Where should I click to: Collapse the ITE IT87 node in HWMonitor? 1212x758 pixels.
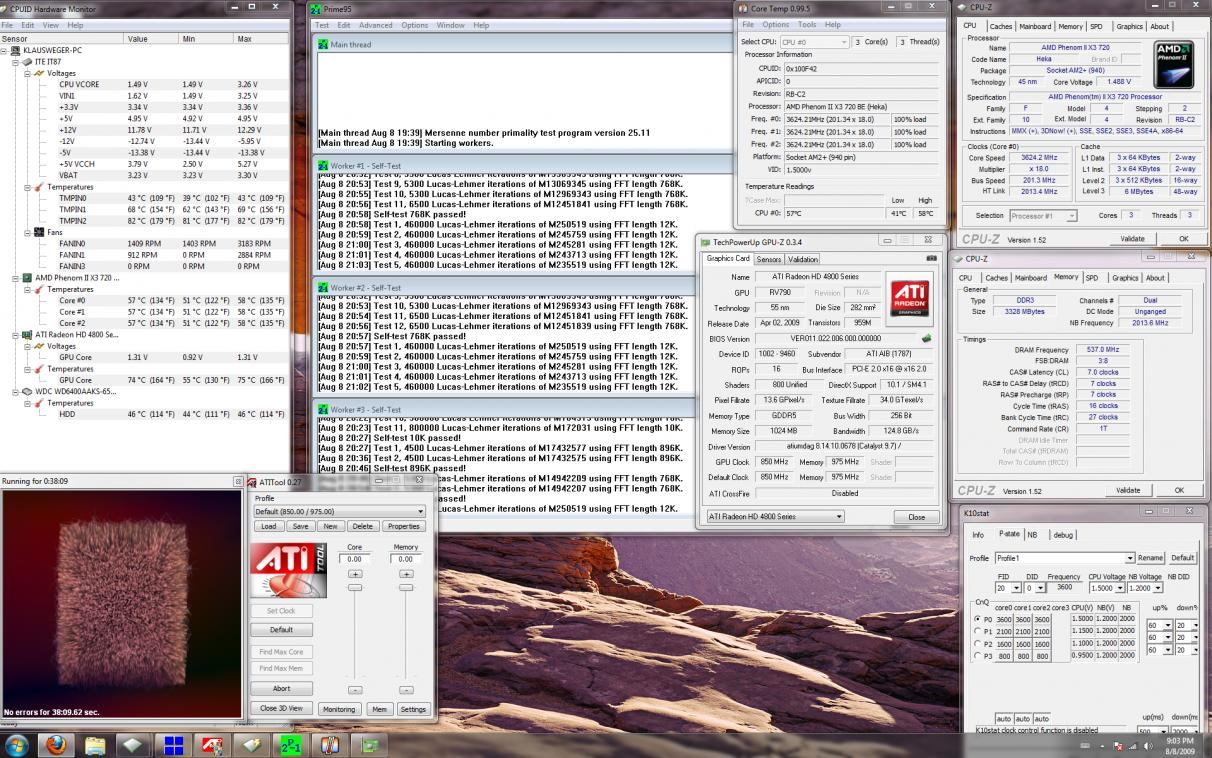pyautogui.click(x=16, y=61)
